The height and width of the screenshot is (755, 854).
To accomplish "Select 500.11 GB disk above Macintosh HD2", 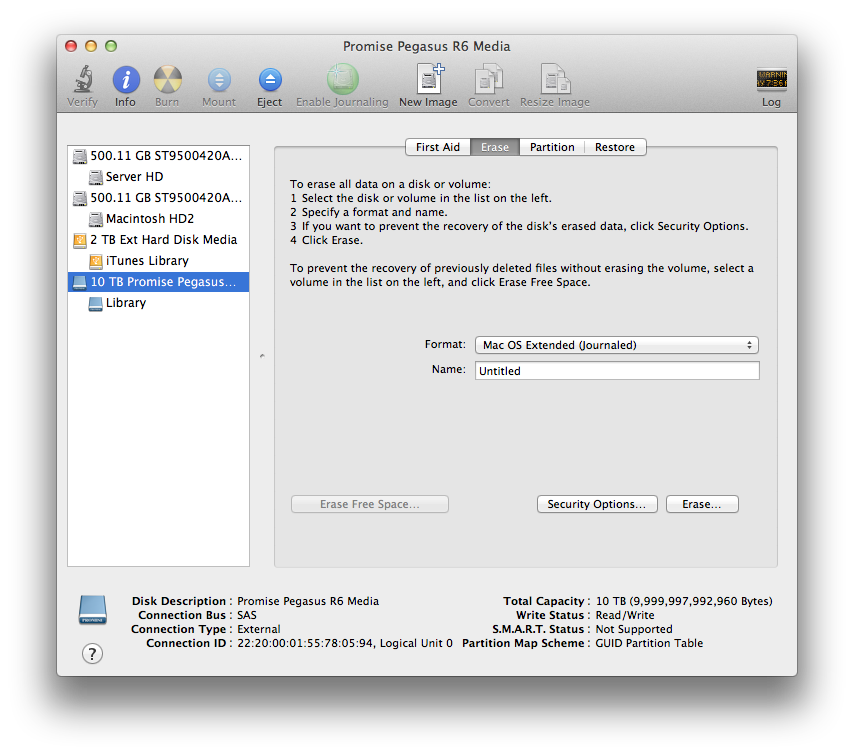I will point(158,198).
